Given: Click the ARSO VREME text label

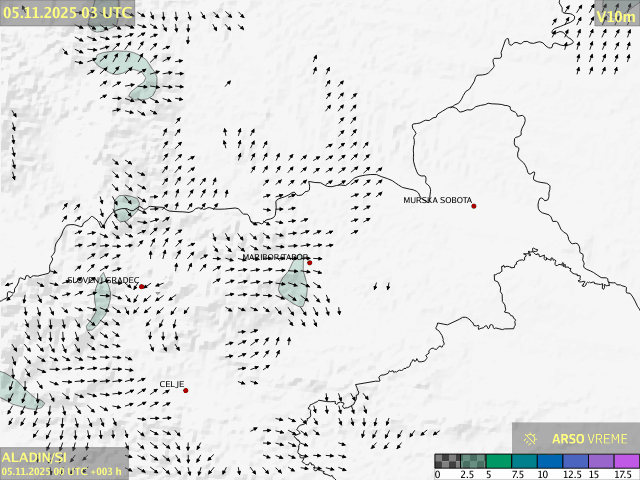Looking at the screenshot, I should pyautogui.click(x=590, y=438).
